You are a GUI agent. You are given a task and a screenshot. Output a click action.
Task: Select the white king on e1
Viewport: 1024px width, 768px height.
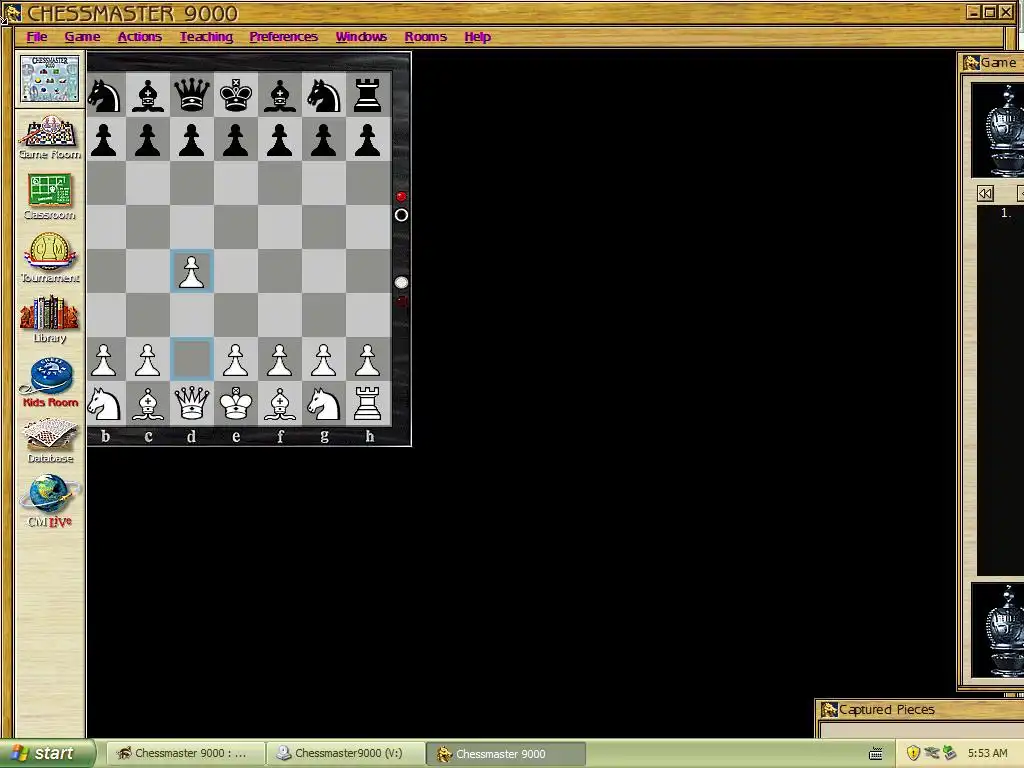tap(236, 403)
